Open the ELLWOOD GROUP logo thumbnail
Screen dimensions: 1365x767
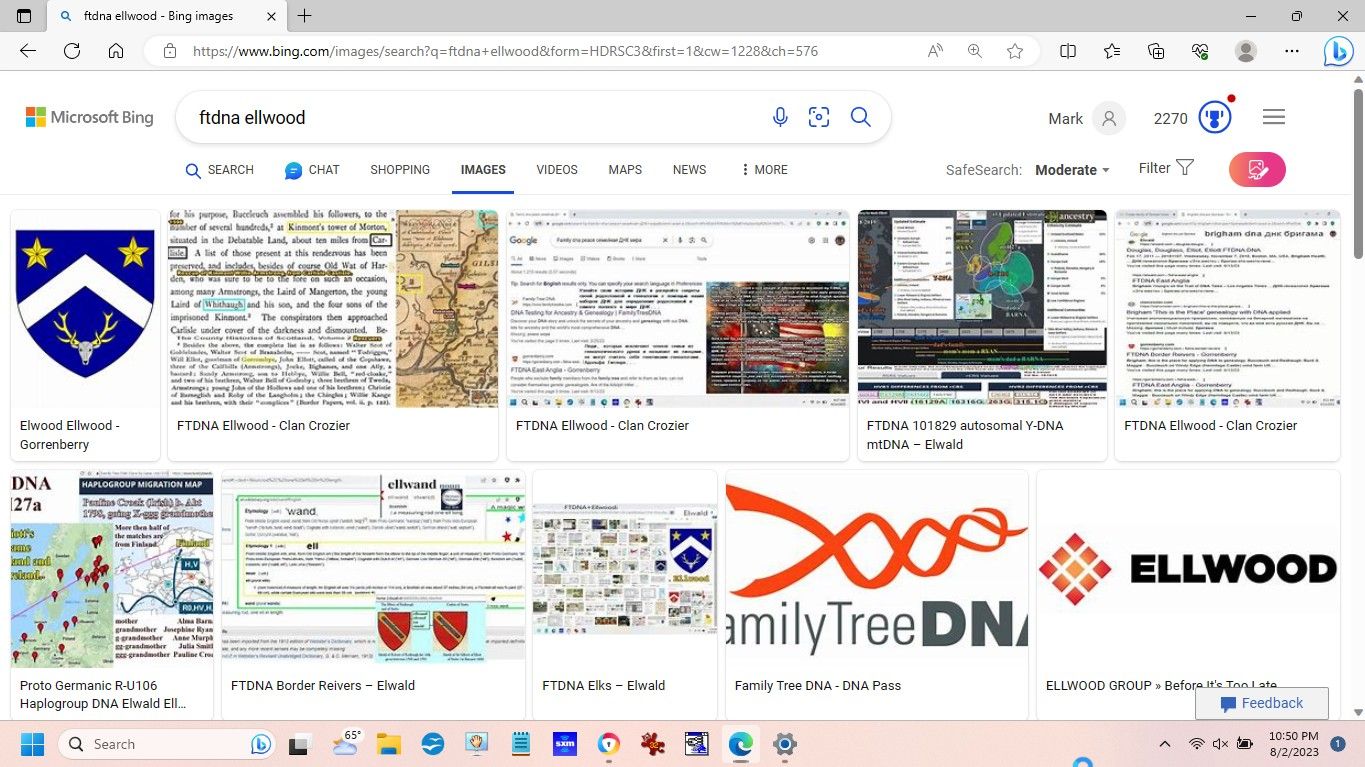pyautogui.click(x=1189, y=571)
